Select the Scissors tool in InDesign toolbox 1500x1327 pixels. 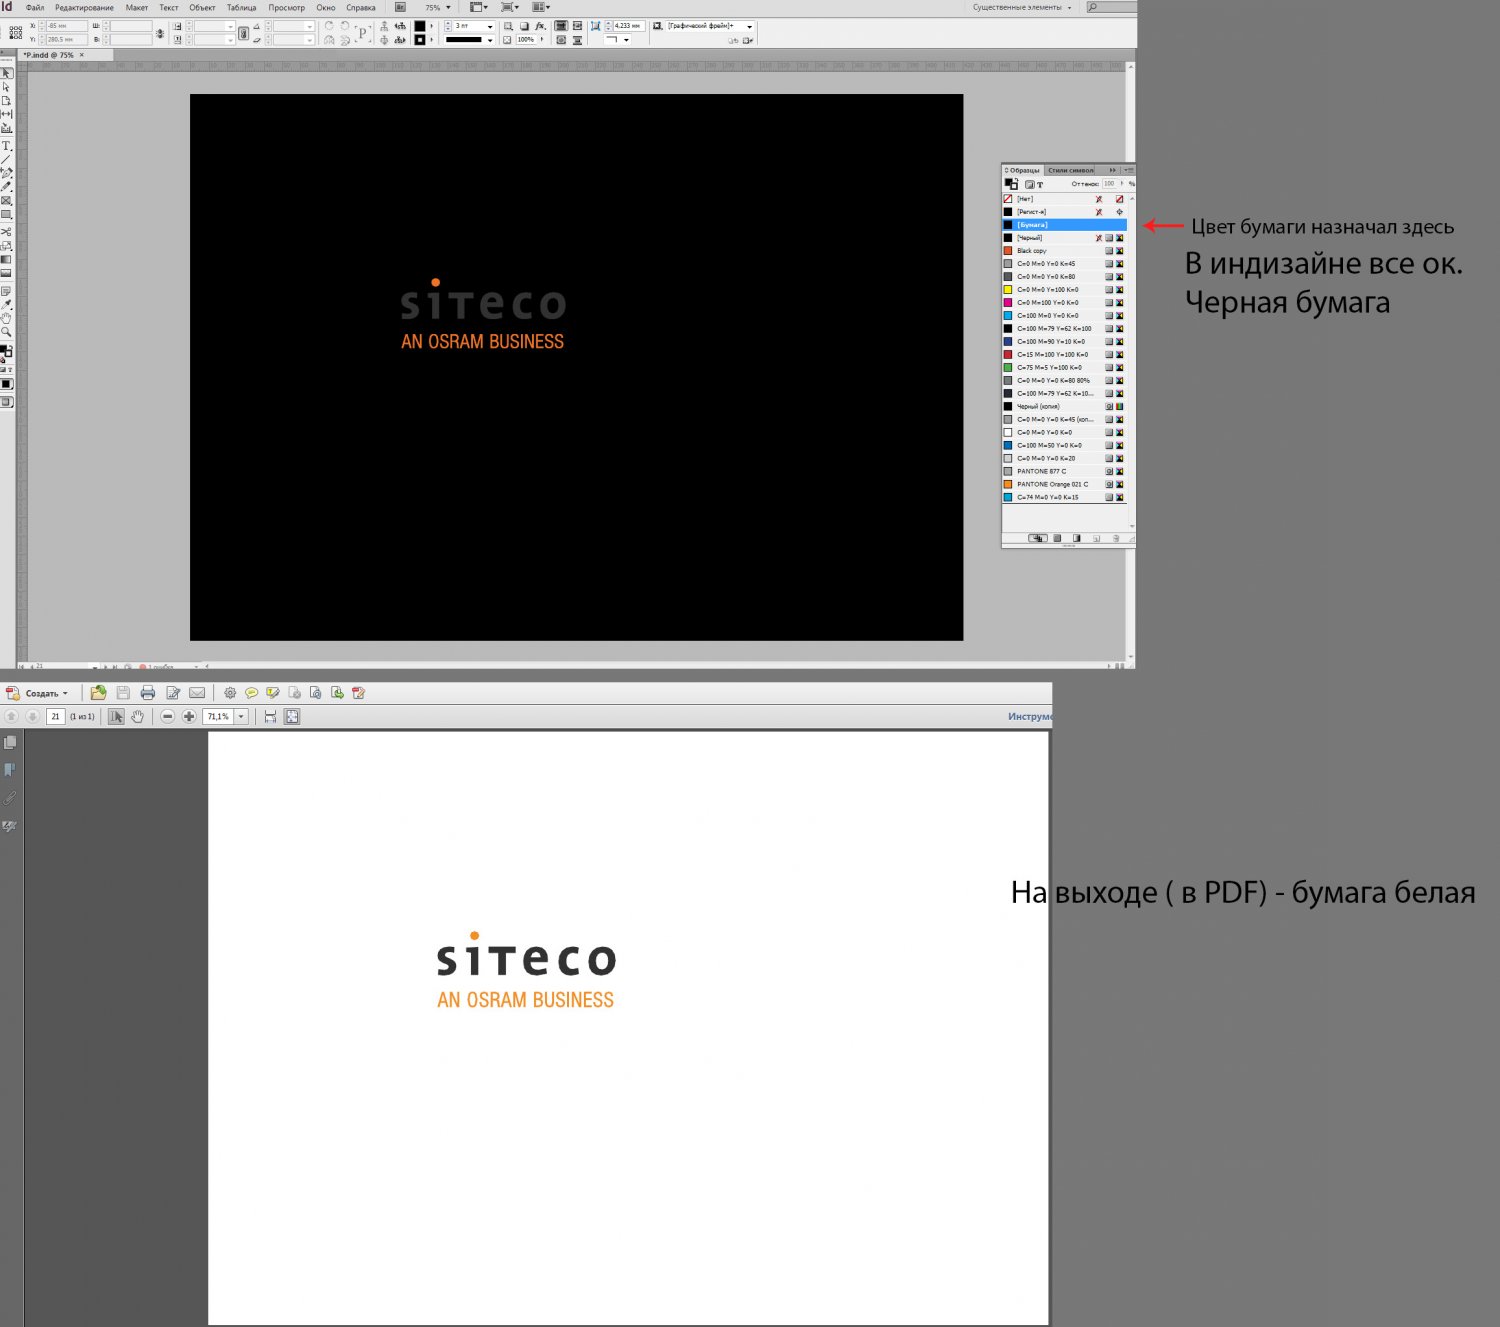pos(6,232)
